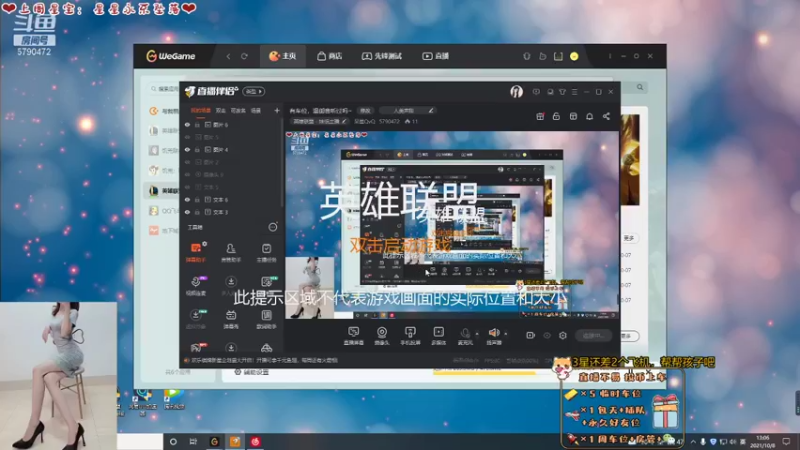The width and height of the screenshot is (800, 450).
Task: Add a 直播伴音 source
Action: [354, 336]
